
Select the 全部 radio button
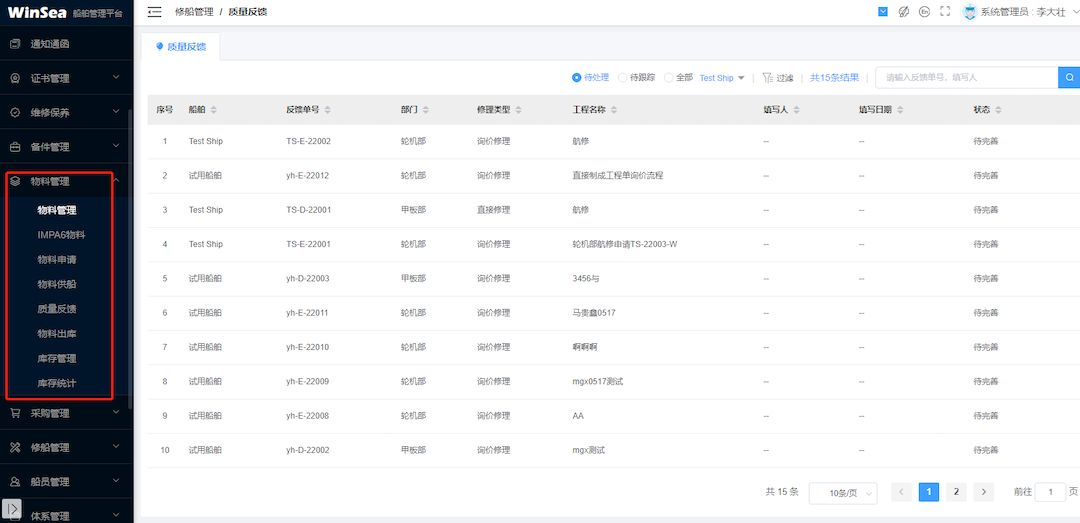pyautogui.click(x=668, y=78)
